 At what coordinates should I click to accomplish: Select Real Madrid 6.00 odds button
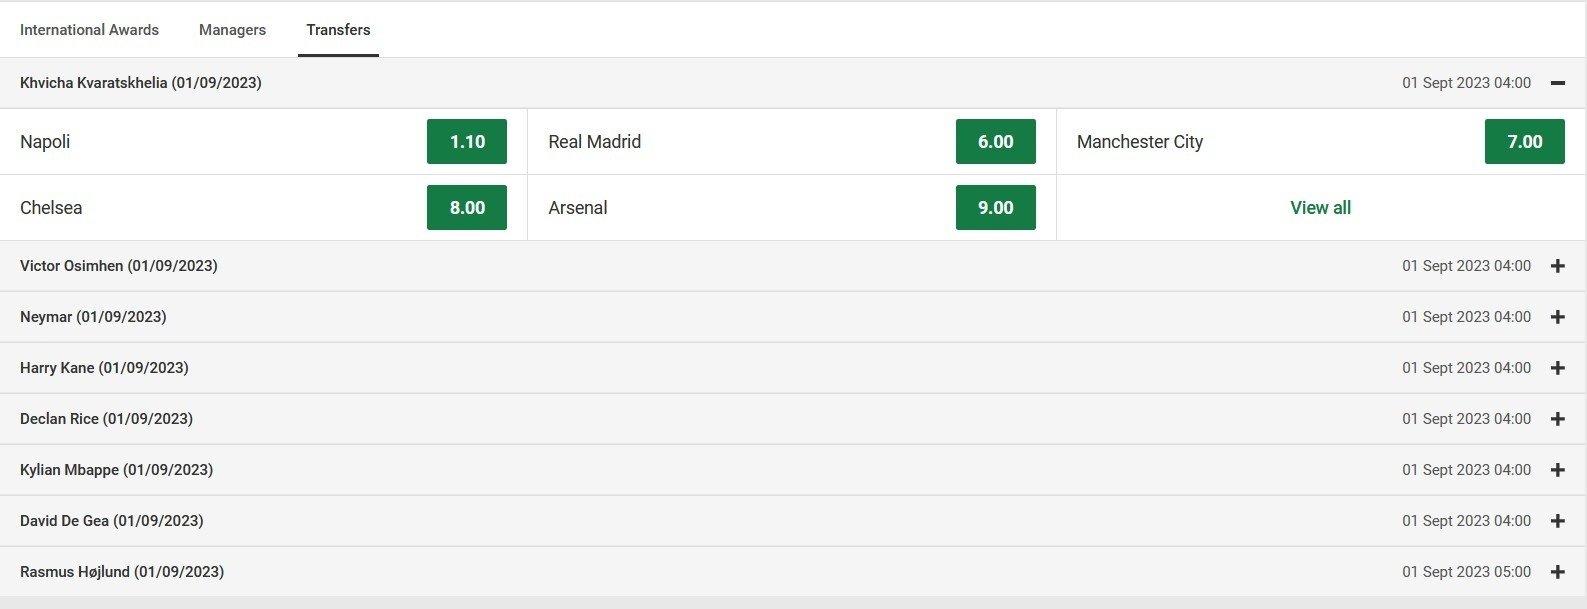995,142
